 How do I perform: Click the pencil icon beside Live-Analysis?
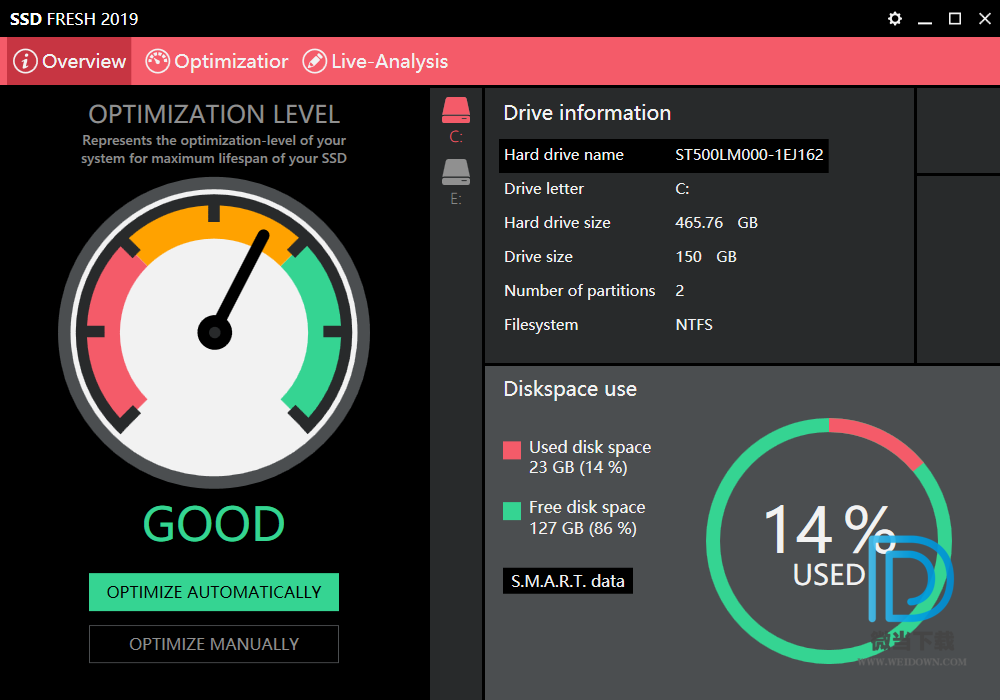pos(314,61)
